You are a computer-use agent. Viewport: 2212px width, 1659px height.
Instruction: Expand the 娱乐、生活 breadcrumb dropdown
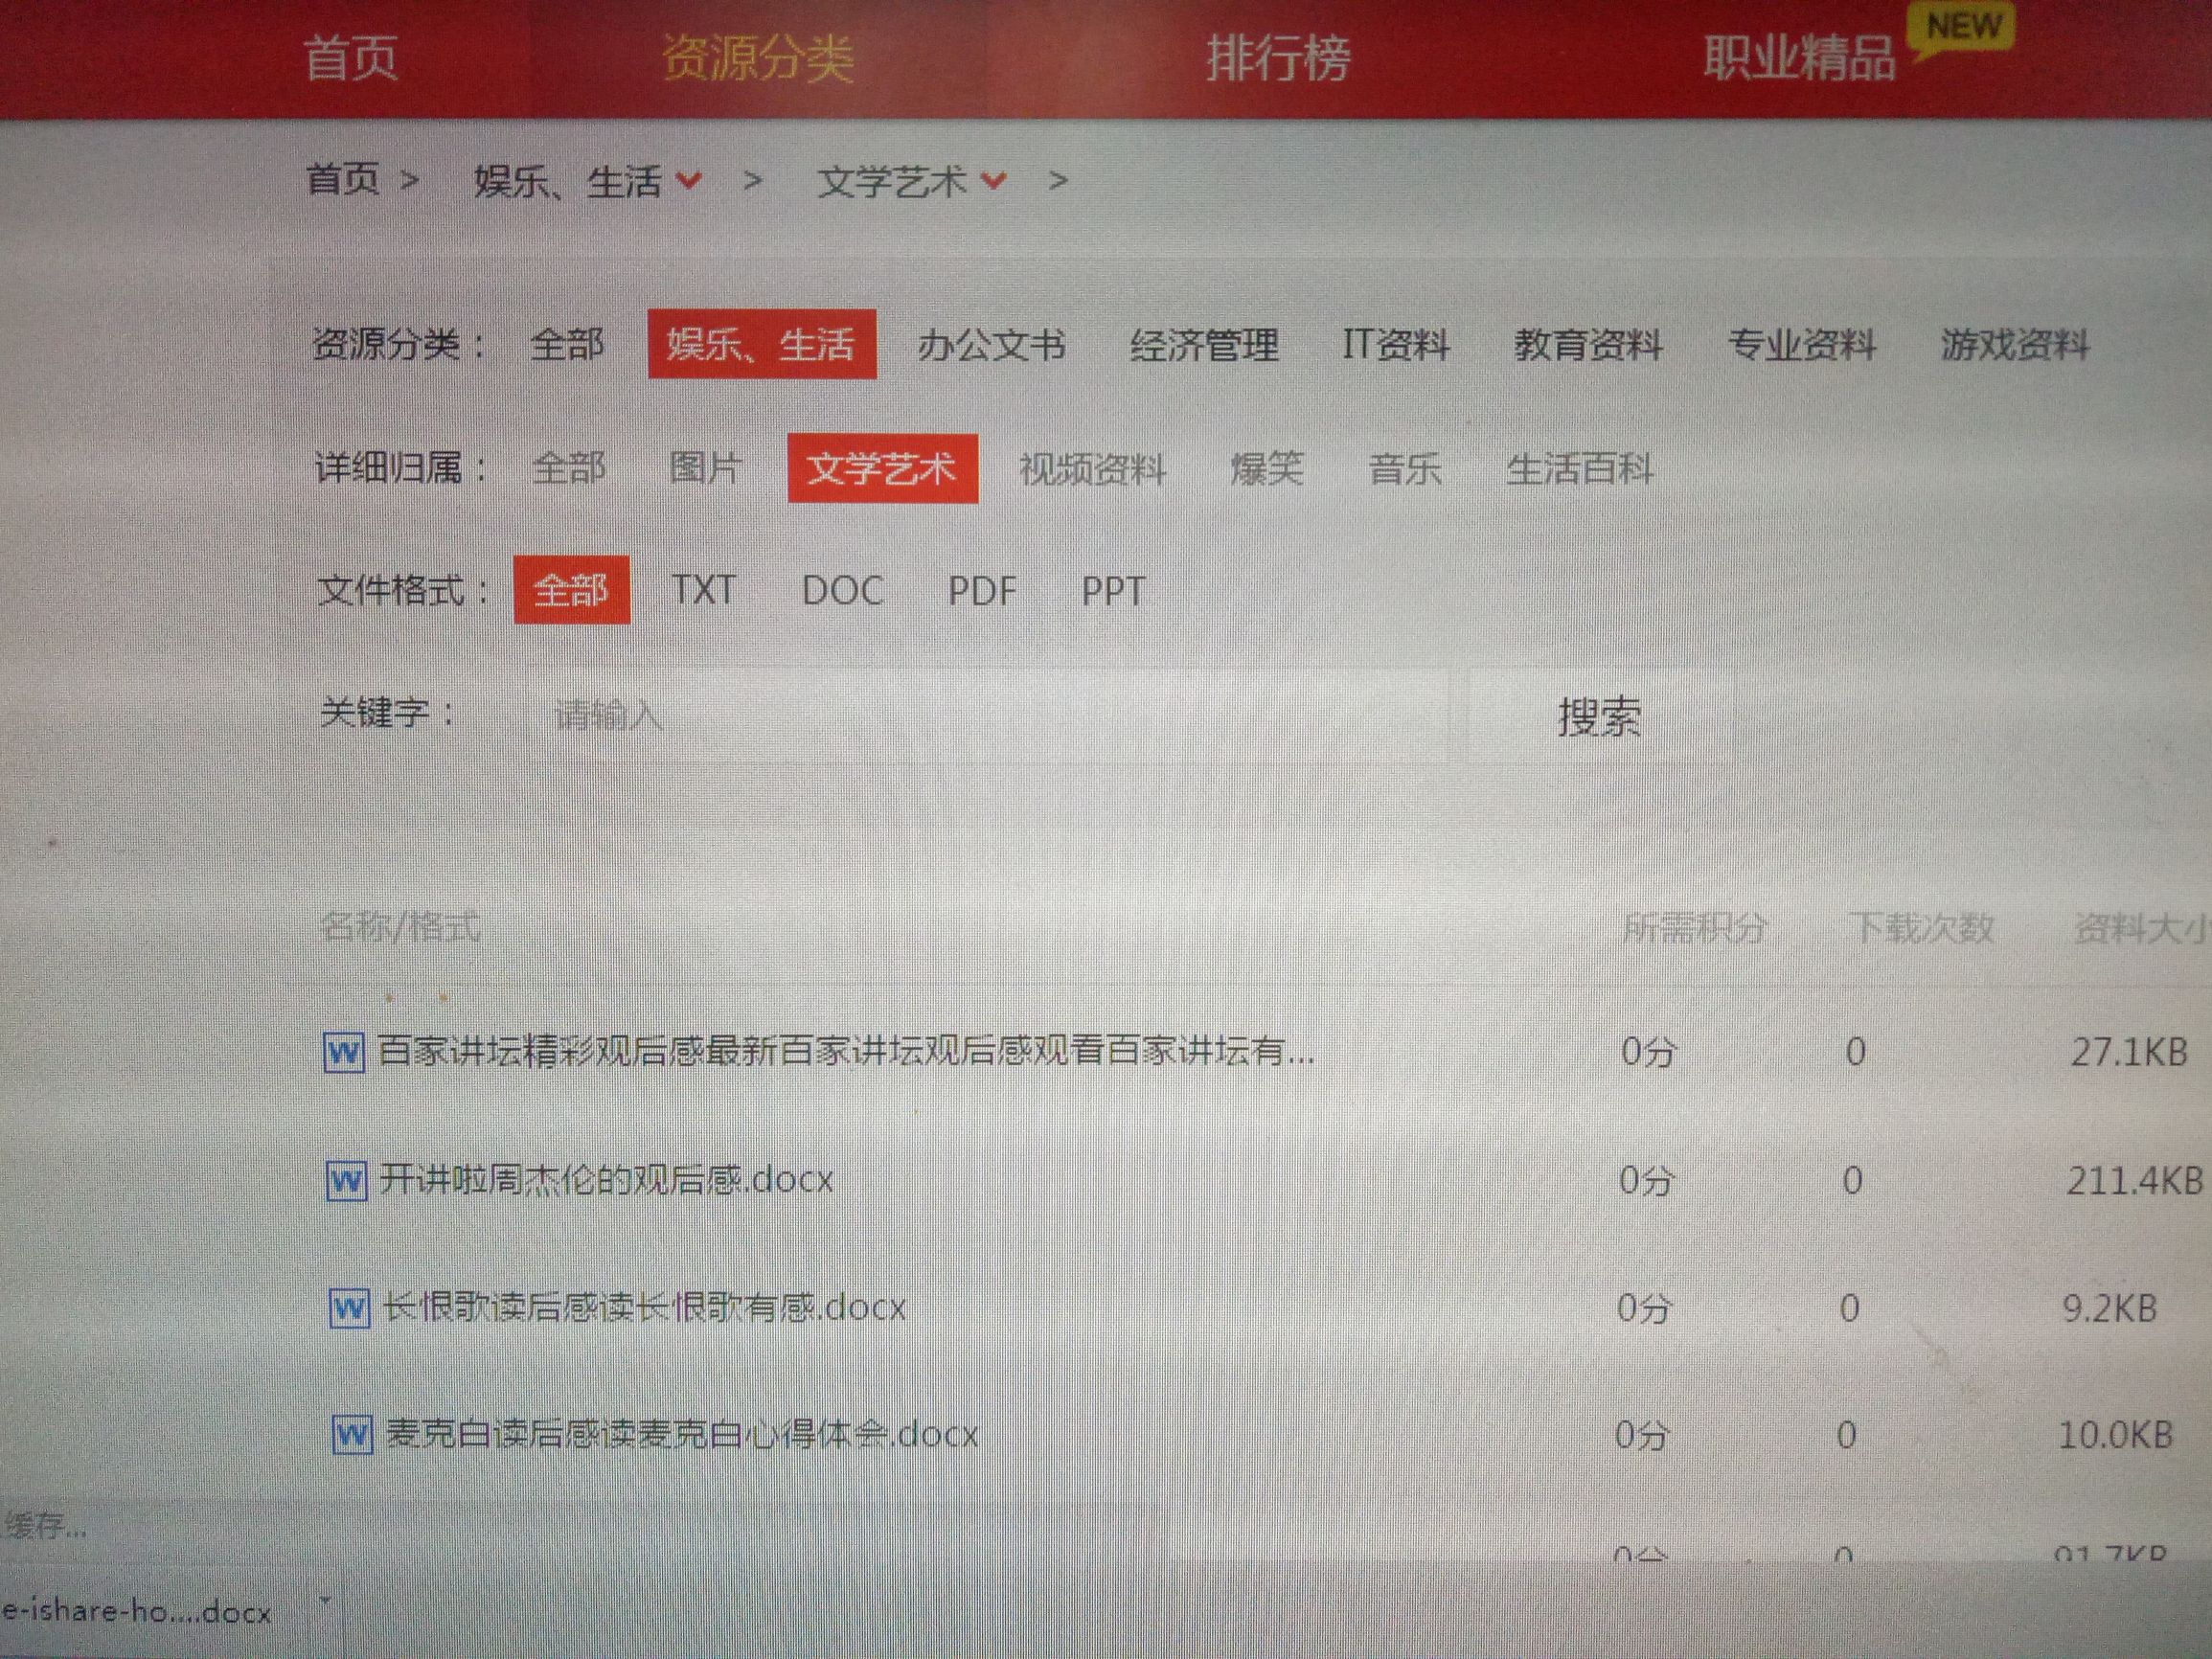[x=689, y=180]
